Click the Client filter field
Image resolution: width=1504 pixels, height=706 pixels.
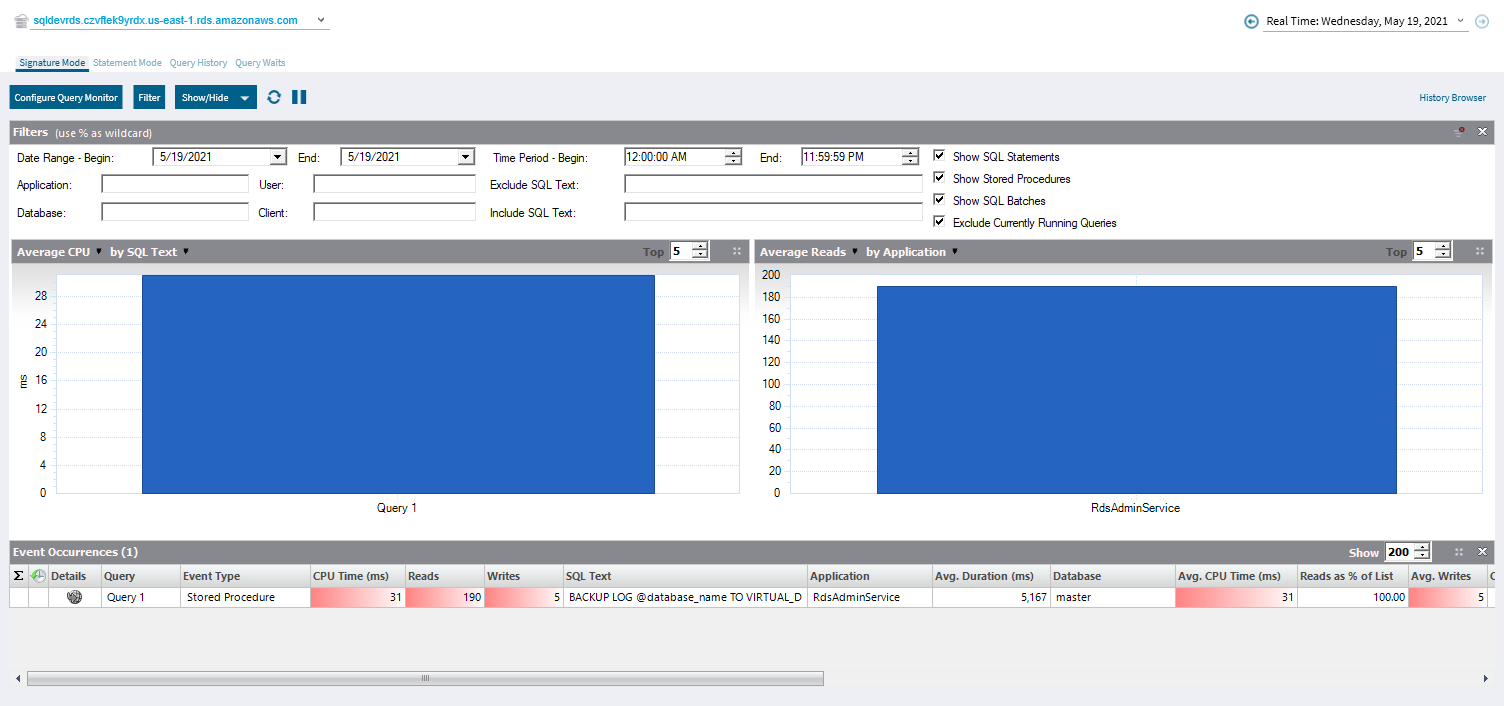394,212
